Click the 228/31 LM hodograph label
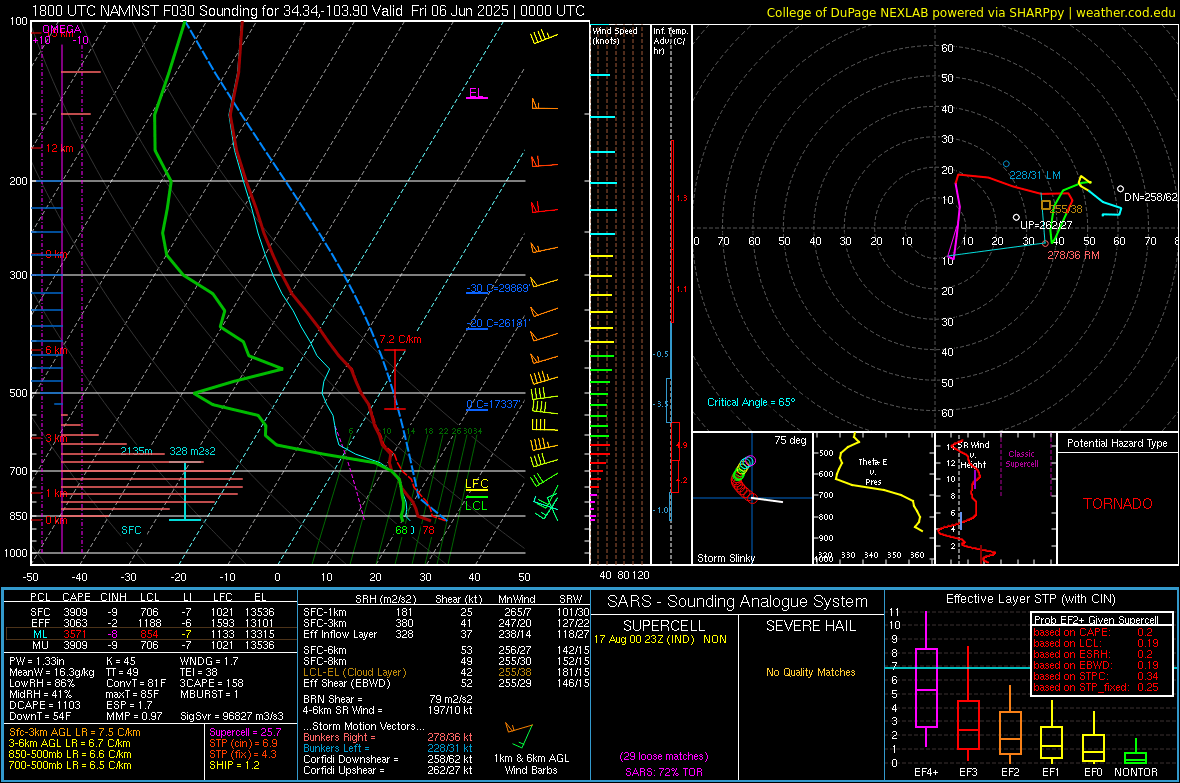1180x783 pixels. (1035, 175)
